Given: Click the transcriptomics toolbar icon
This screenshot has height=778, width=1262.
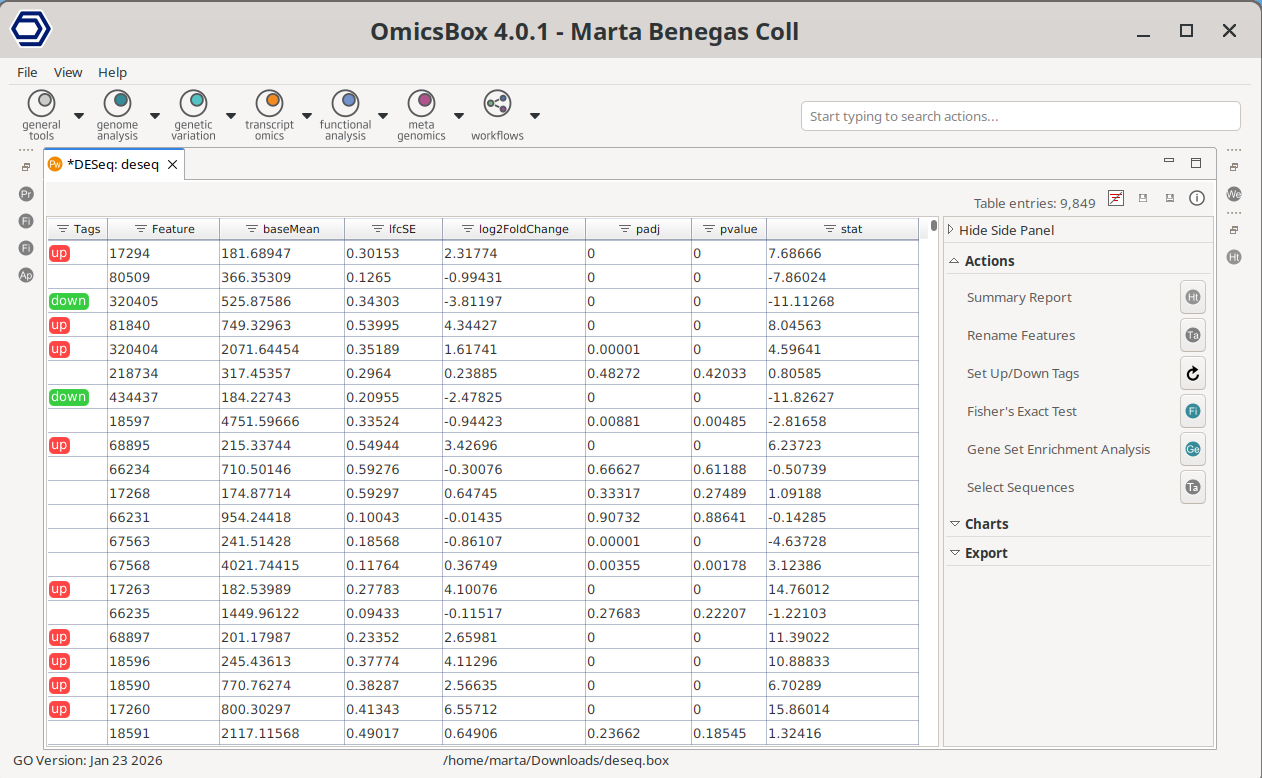Looking at the screenshot, I should coord(270,103).
